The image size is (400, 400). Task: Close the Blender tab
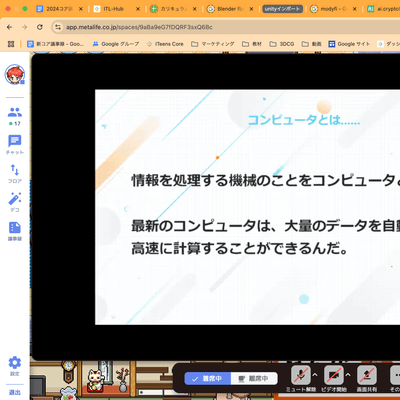(x=251, y=9)
